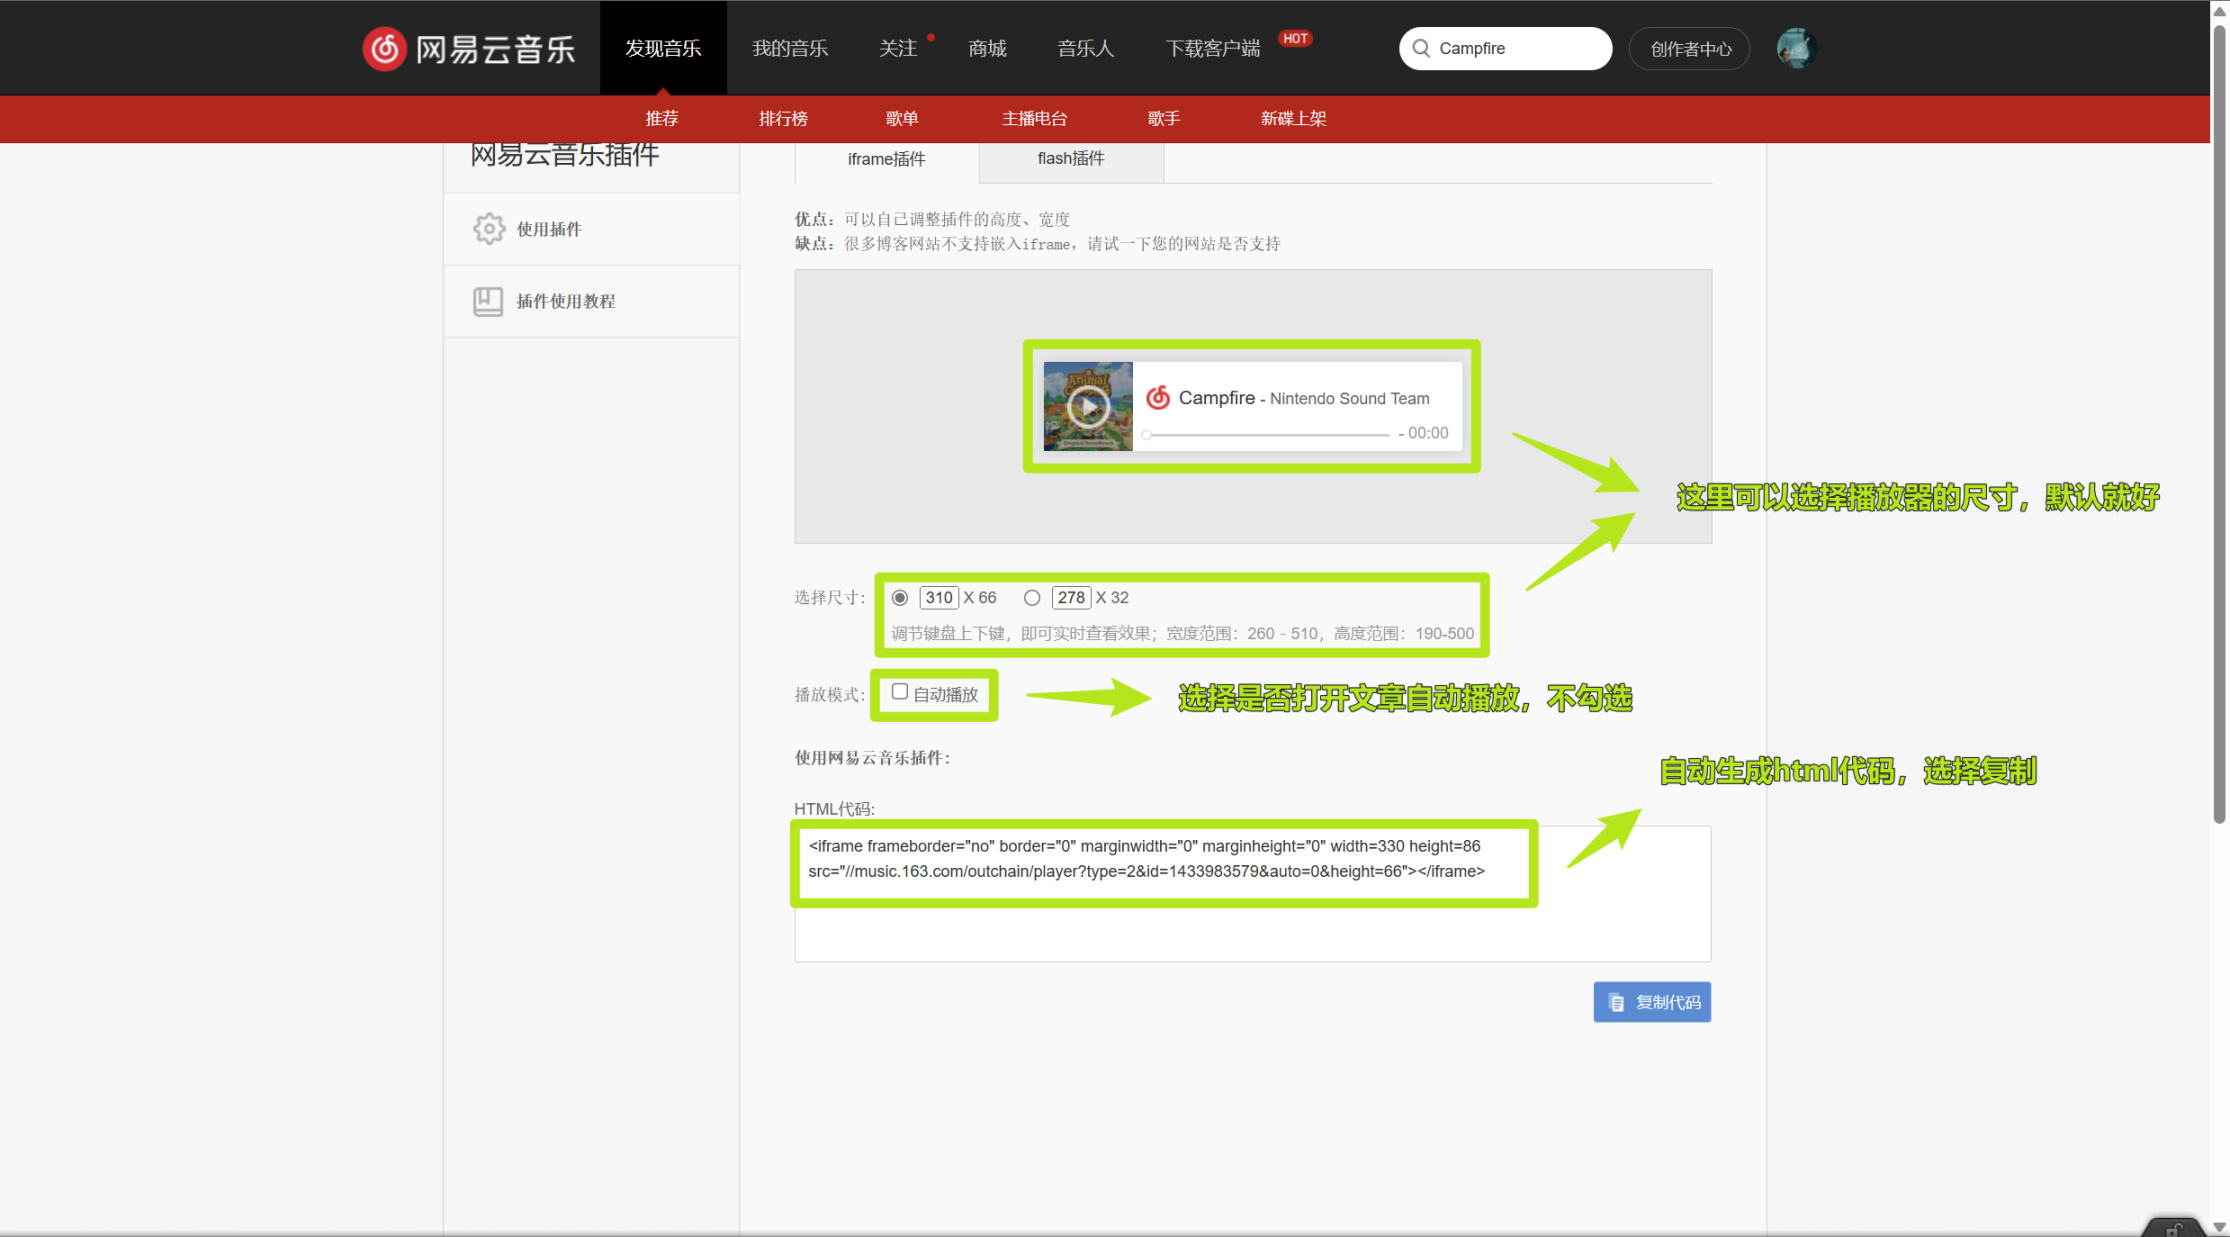The image size is (2230, 1237).
Task: Open 我的音乐 in top navigation
Action: point(790,48)
